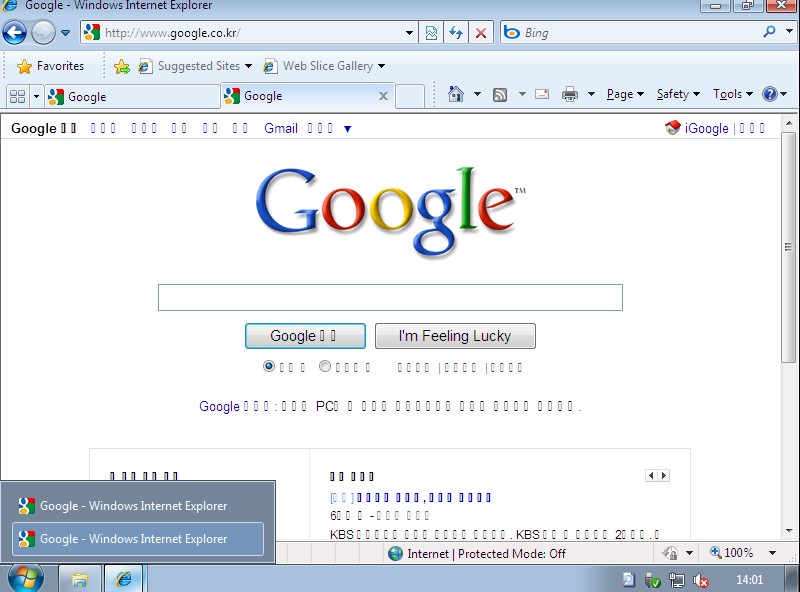Viewport: 800px width, 592px height.
Task: Open search provider dropdown beside magnifier
Action: 789,32
